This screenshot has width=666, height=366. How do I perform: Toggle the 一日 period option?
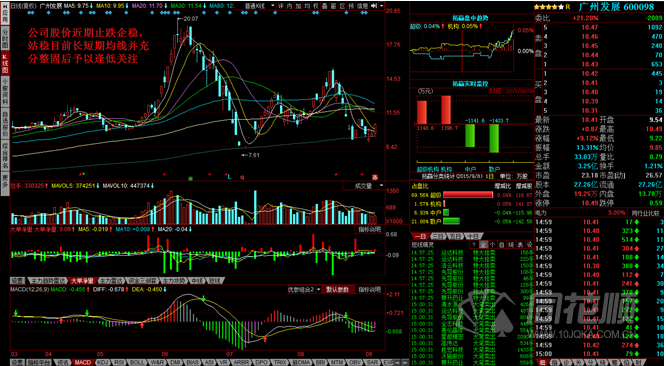[420, 236]
